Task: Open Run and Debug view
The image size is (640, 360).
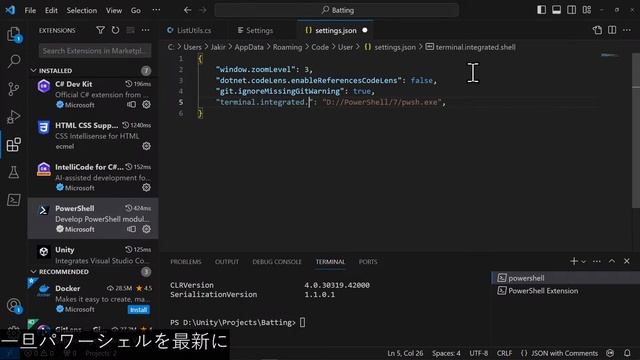Action: (13, 117)
